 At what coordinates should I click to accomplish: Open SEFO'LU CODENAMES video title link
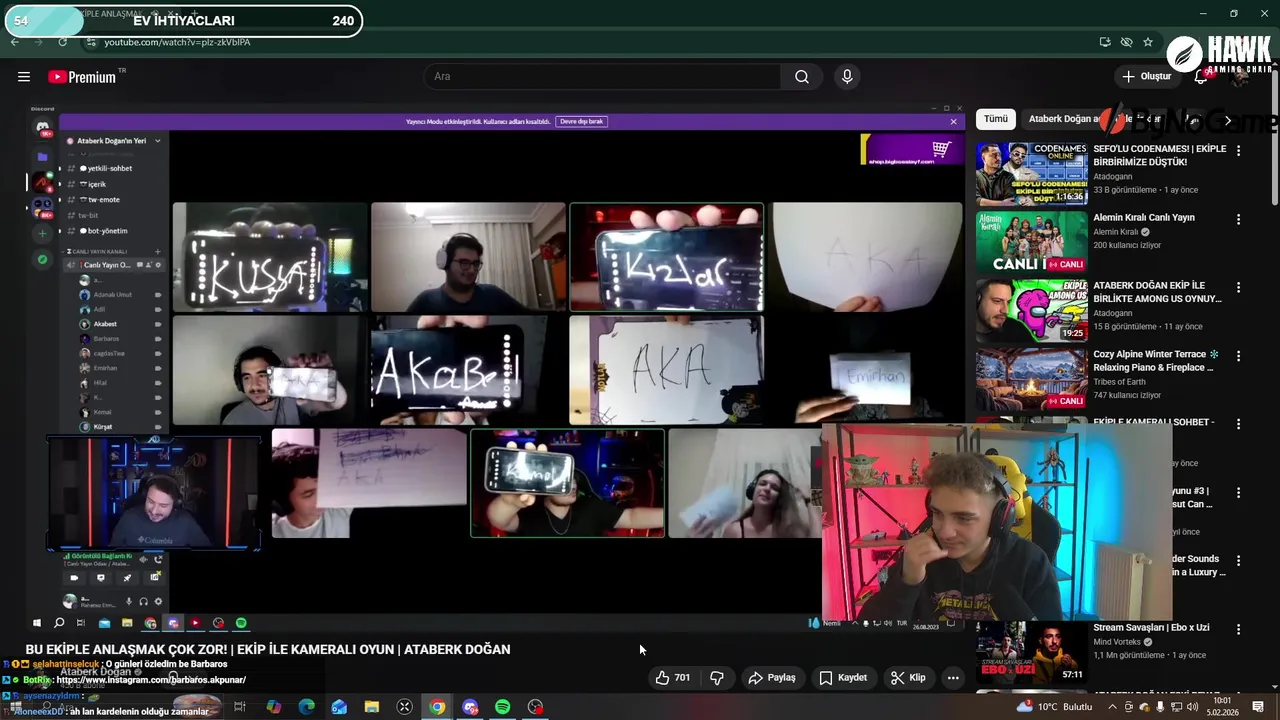[1159, 155]
